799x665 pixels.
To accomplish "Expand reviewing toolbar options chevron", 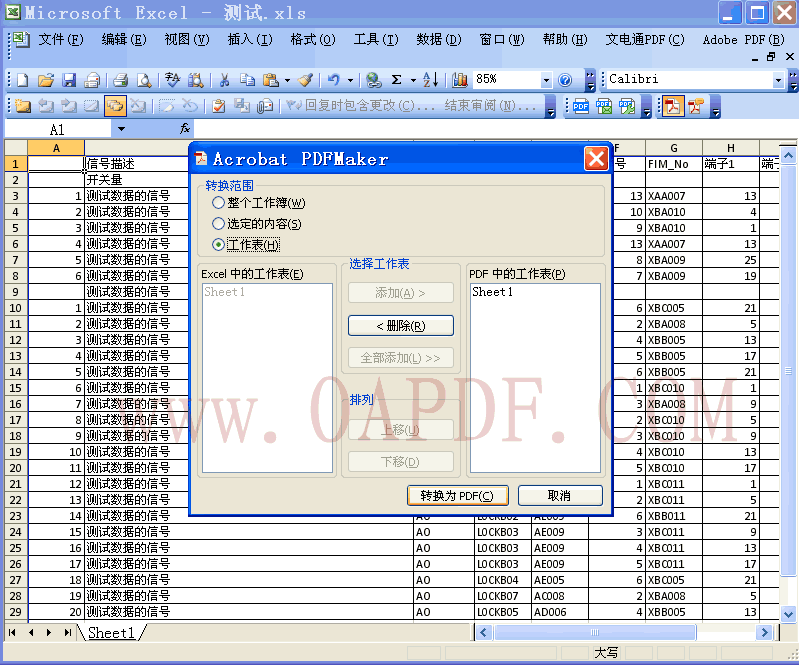I will pyautogui.click(x=550, y=107).
